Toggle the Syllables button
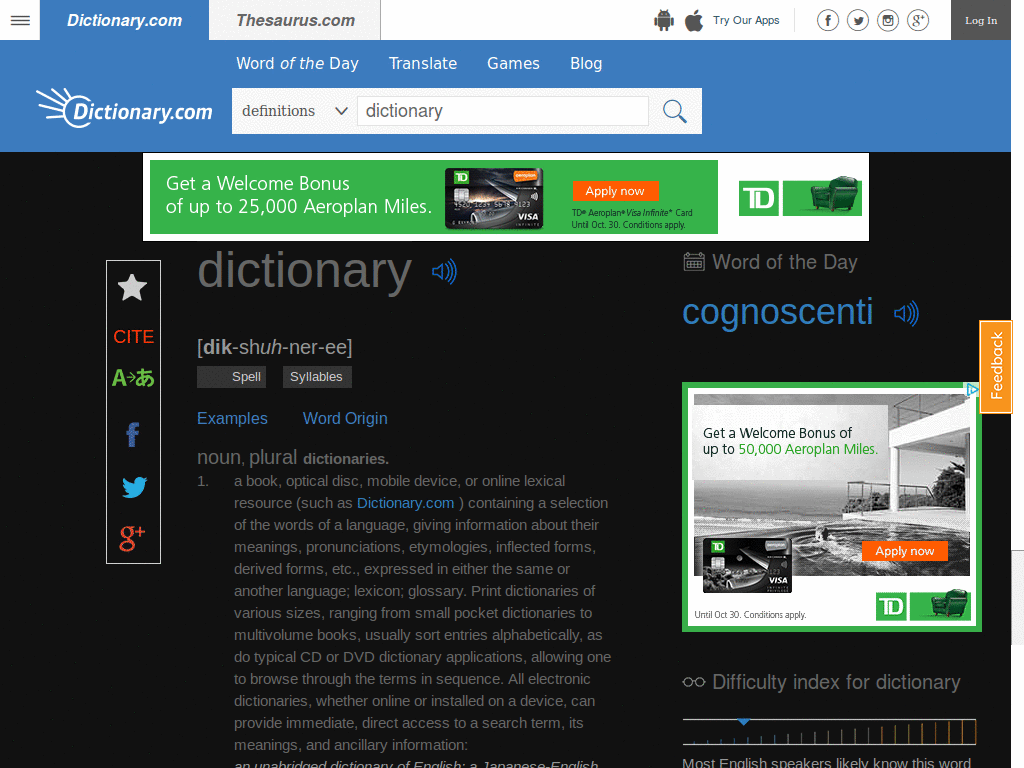 point(317,377)
